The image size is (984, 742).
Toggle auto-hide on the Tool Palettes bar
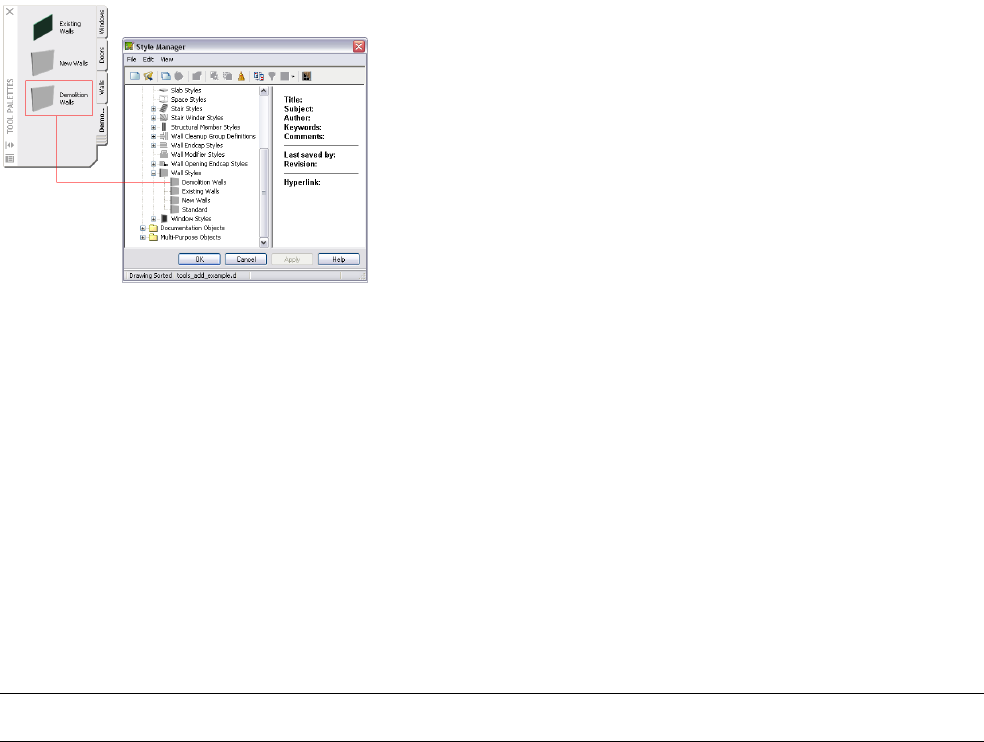pos(9,145)
